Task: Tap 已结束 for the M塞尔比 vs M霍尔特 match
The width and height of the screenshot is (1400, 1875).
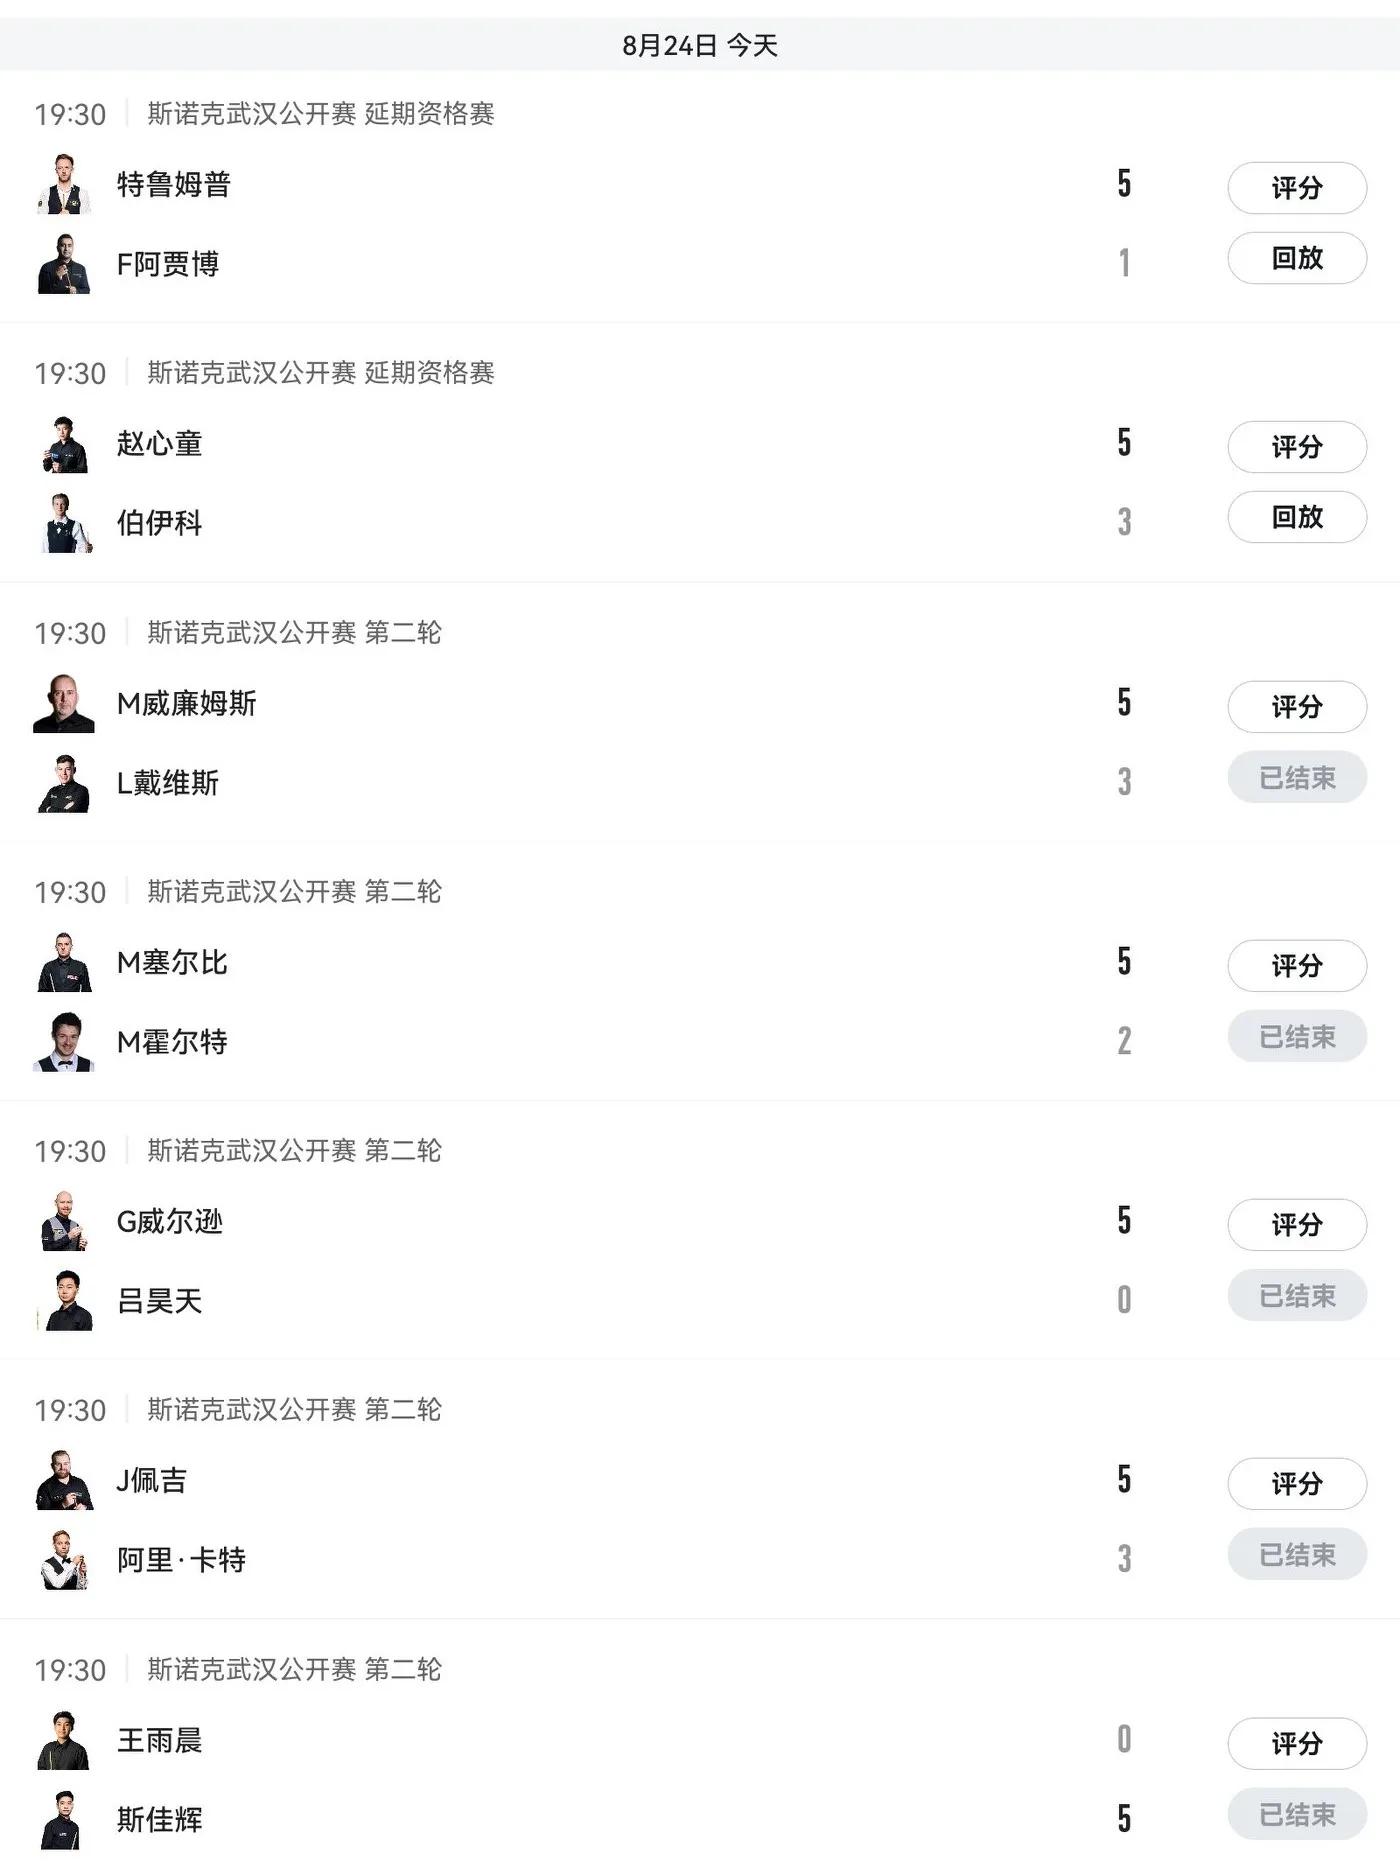Action: tap(1297, 1037)
